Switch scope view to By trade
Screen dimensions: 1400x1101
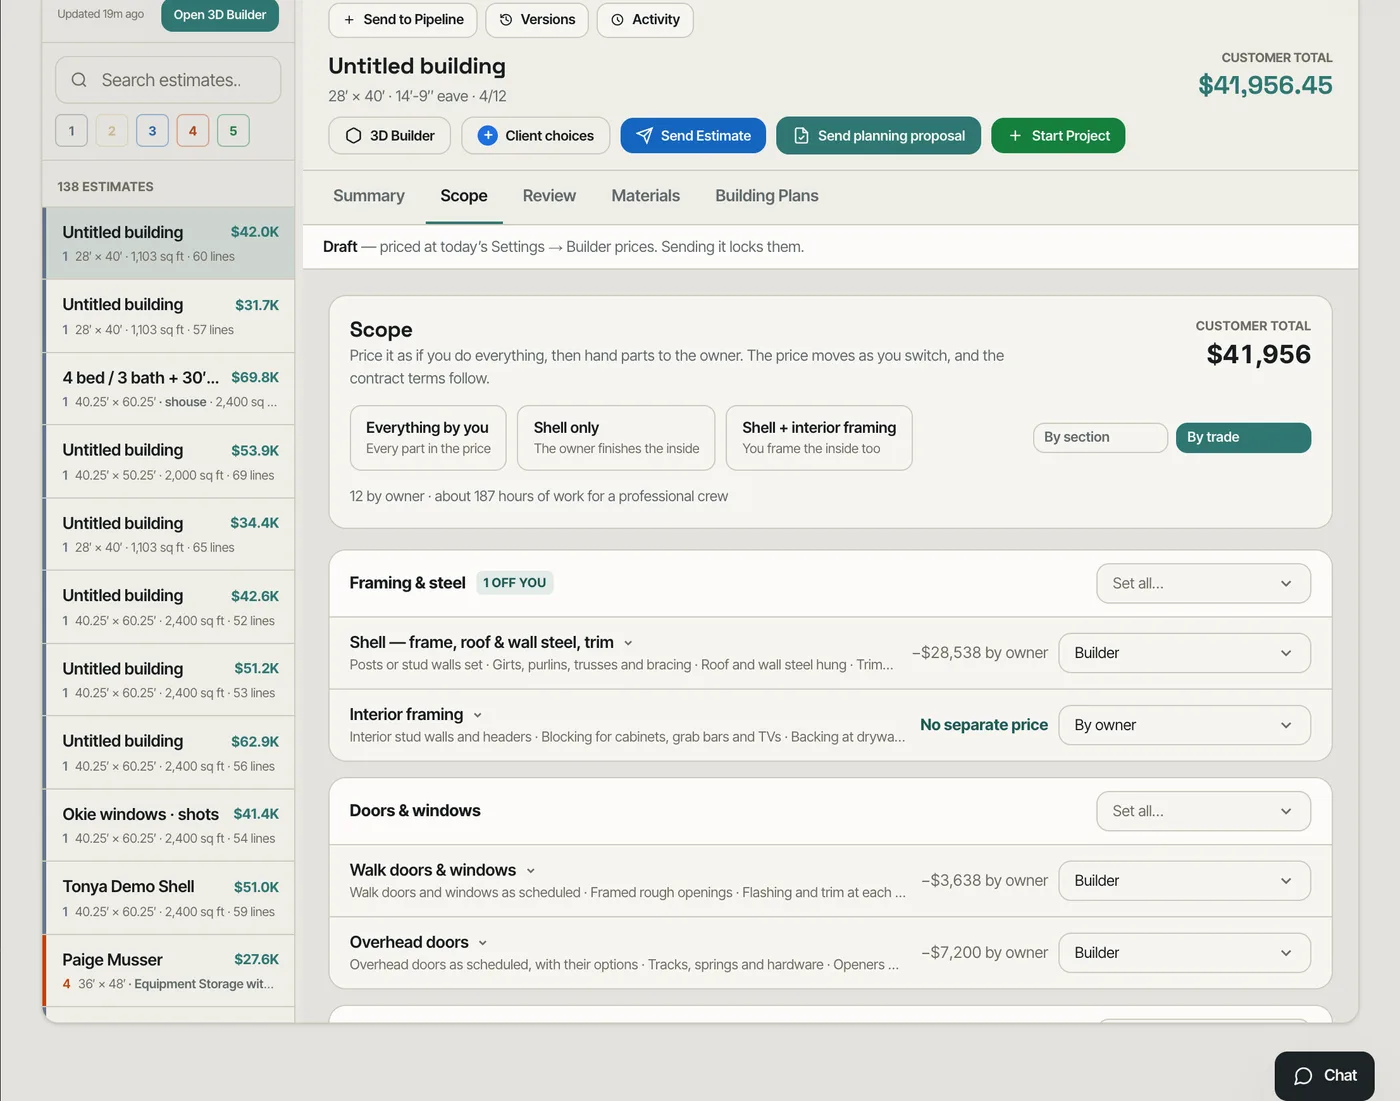pyautogui.click(x=1243, y=438)
